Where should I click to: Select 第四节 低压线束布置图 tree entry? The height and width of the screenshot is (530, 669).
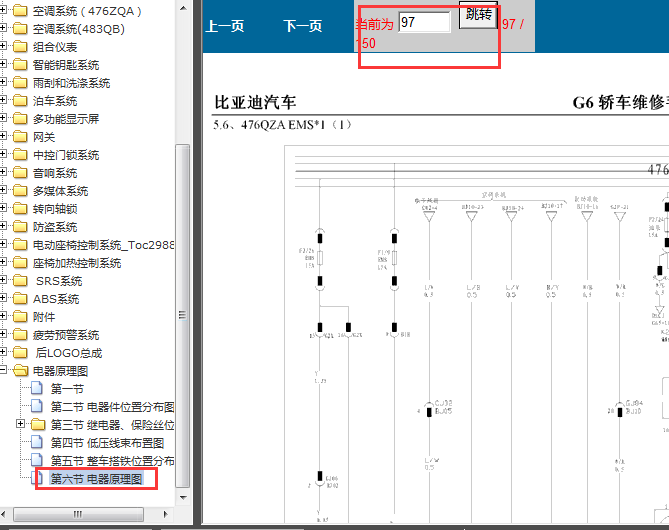click(x=108, y=443)
